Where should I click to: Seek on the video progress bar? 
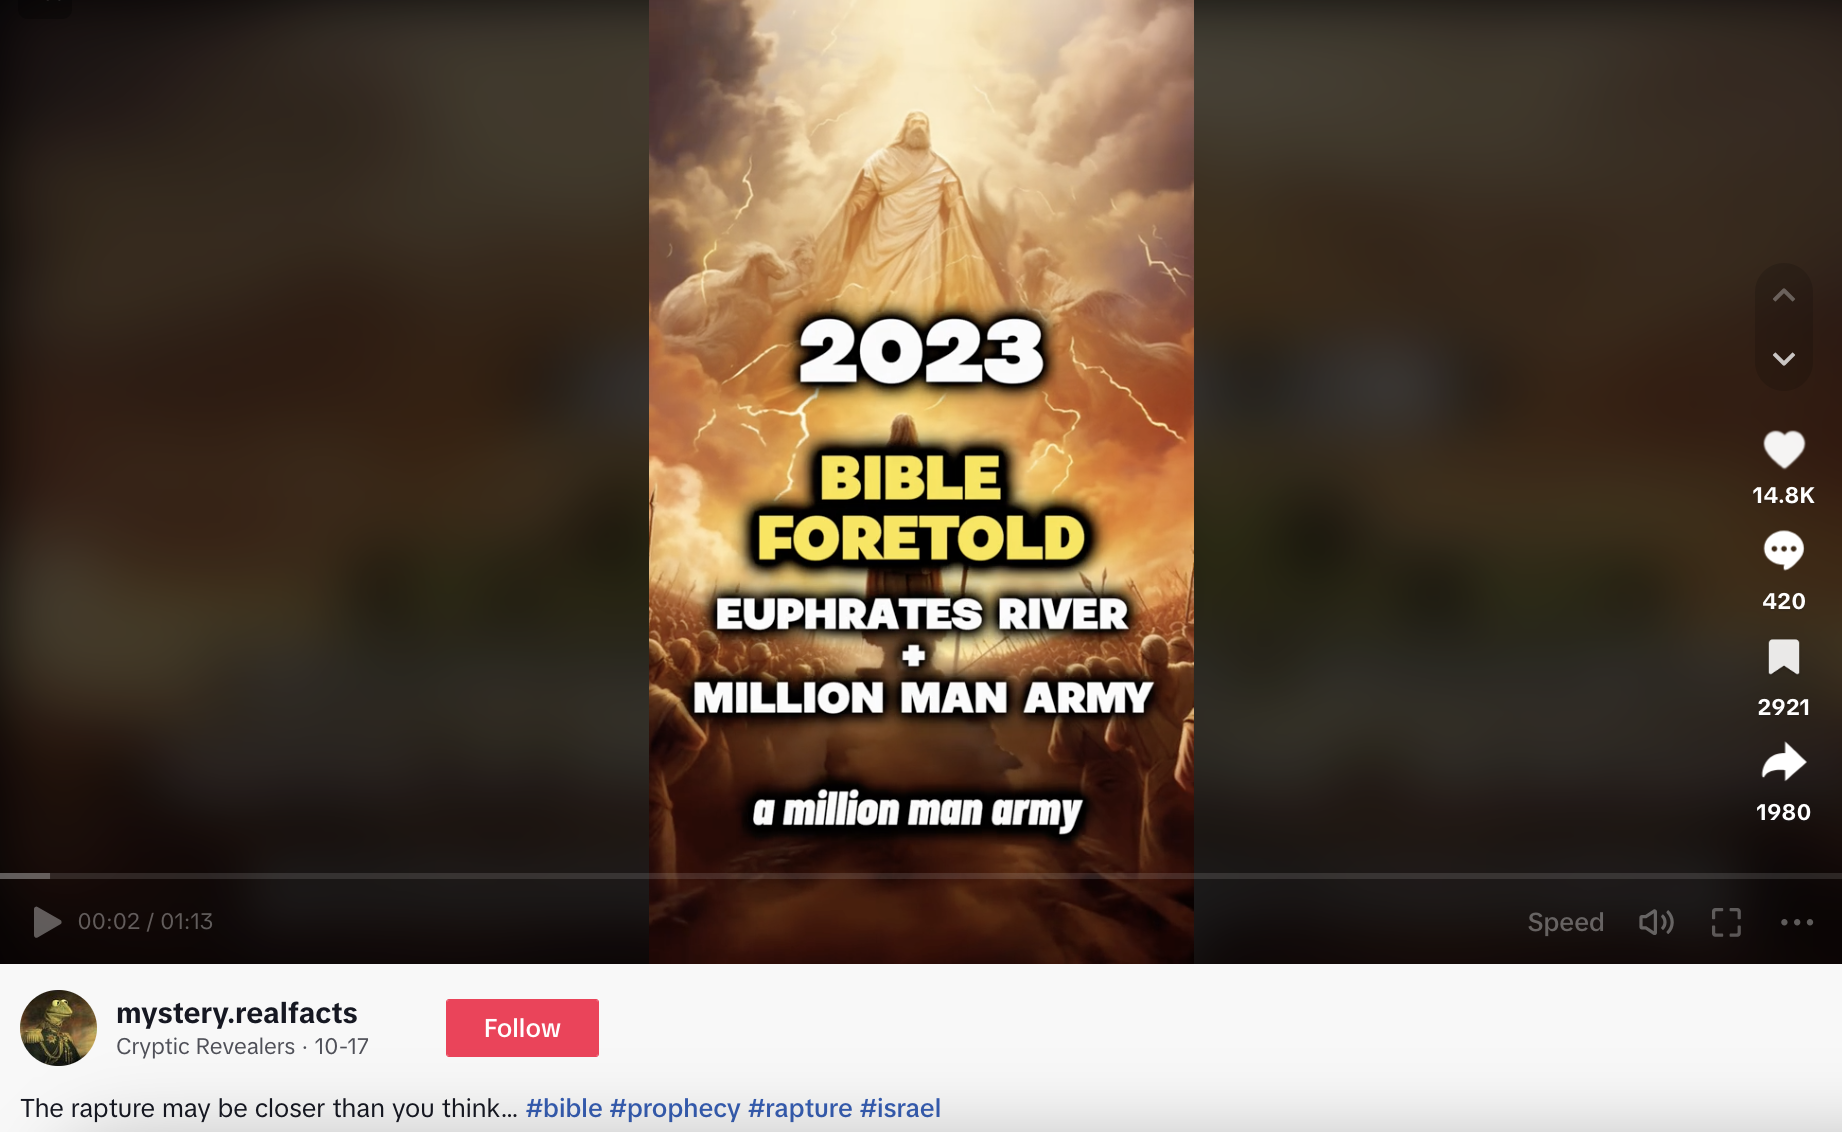(x=921, y=876)
